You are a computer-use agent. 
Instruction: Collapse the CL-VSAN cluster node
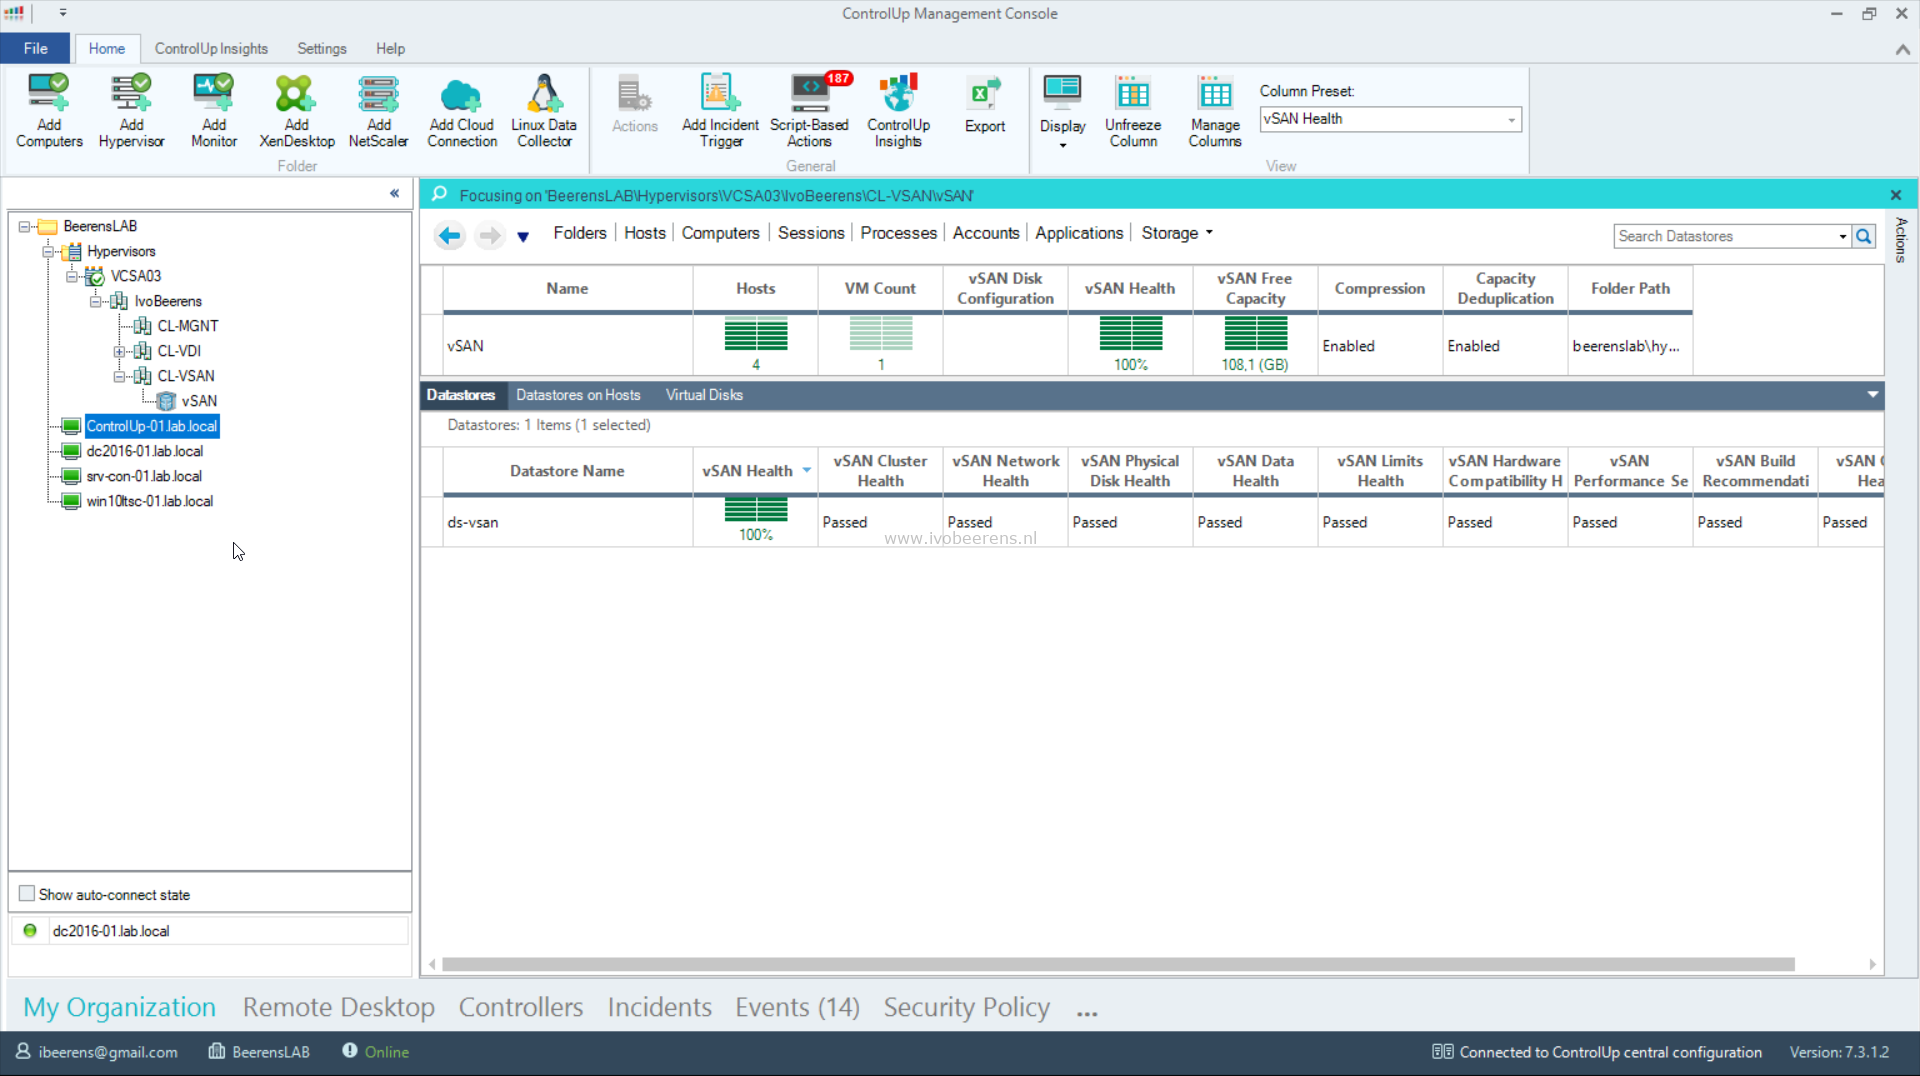tap(119, 376)
